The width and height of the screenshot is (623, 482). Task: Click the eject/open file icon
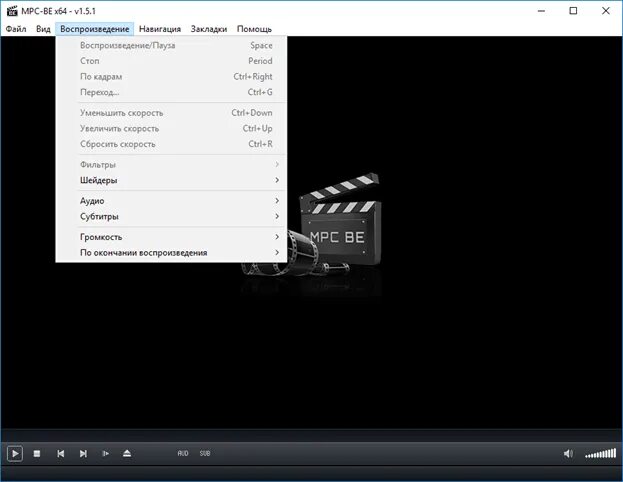coord(127,453)
